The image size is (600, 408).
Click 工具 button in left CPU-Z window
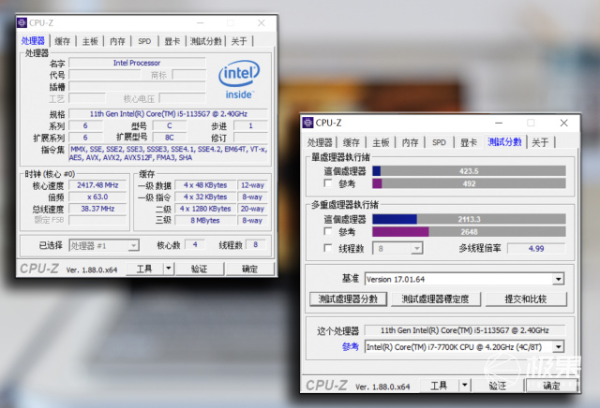coord(145,269)
